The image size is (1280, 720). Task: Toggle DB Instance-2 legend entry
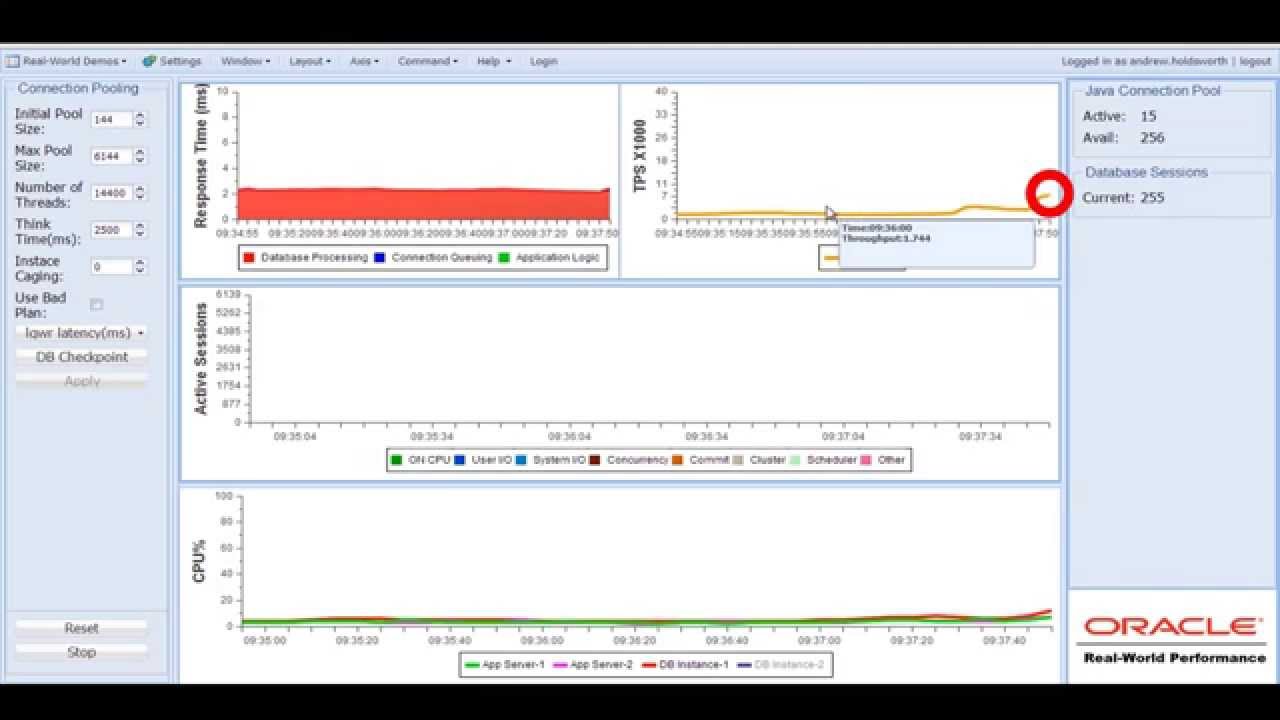(781, 665)
